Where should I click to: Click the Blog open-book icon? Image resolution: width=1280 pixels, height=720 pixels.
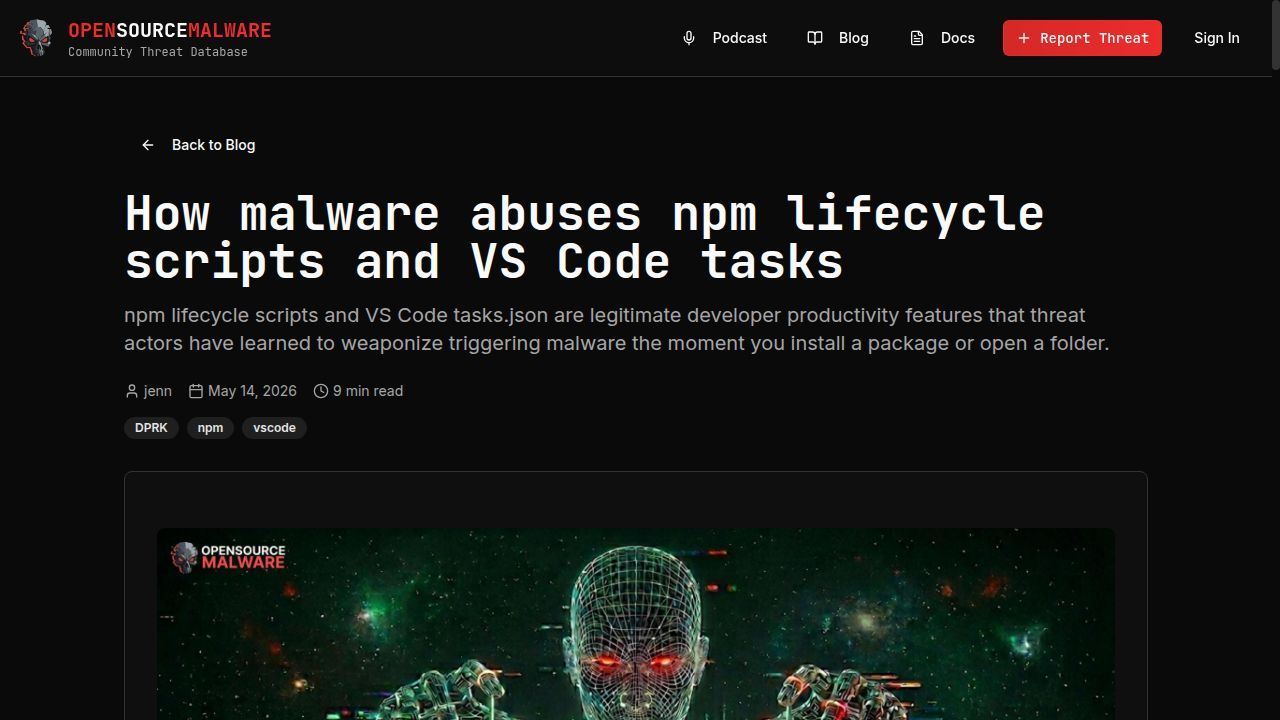pos(815,38)
